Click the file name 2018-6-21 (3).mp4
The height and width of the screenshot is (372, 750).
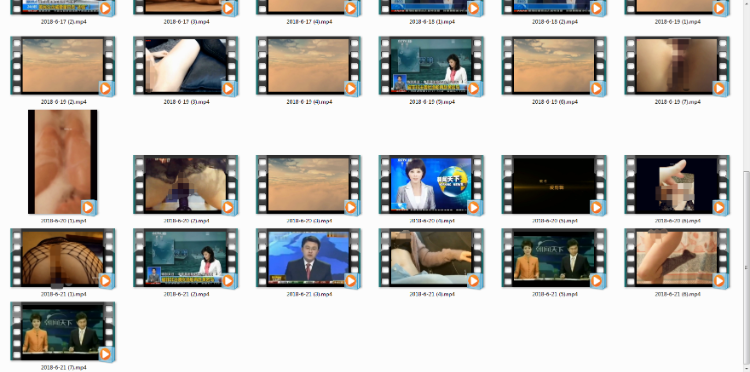(x=309, y=294)
